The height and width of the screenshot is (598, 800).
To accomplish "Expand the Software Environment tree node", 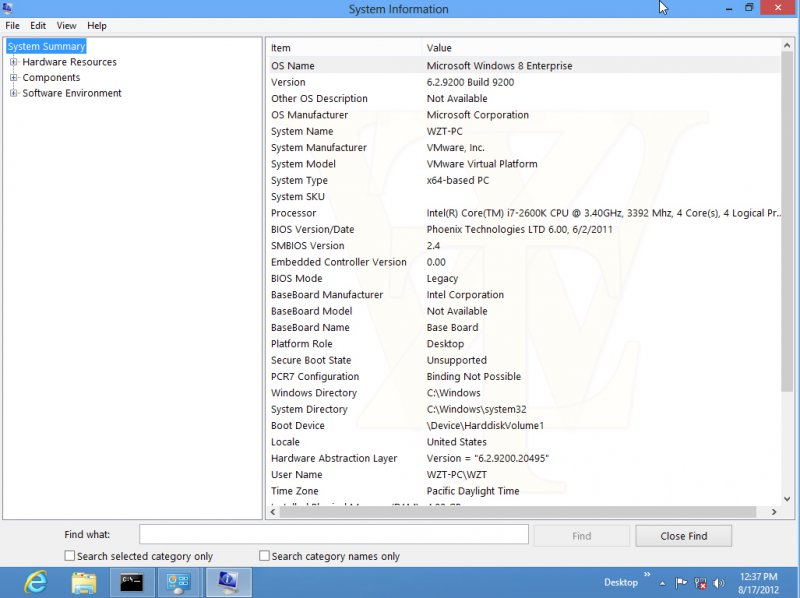I will click(14, 93).
